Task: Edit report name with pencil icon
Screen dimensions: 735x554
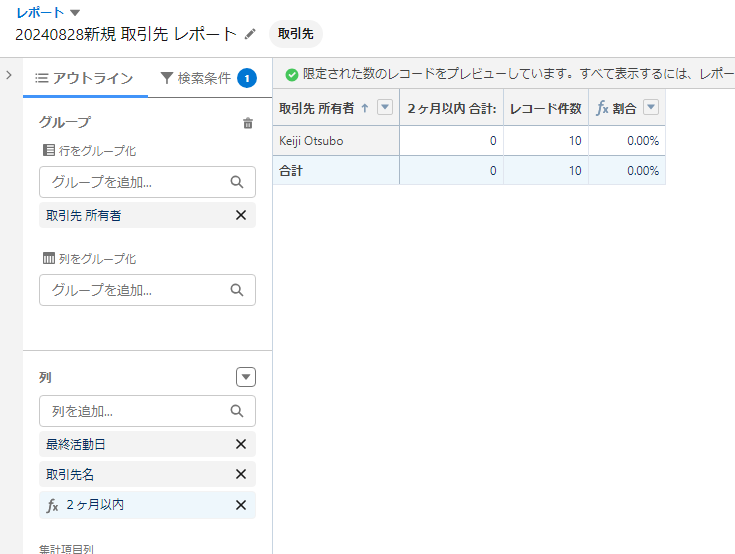Action: pyautogui.click(x=250, y=34)
